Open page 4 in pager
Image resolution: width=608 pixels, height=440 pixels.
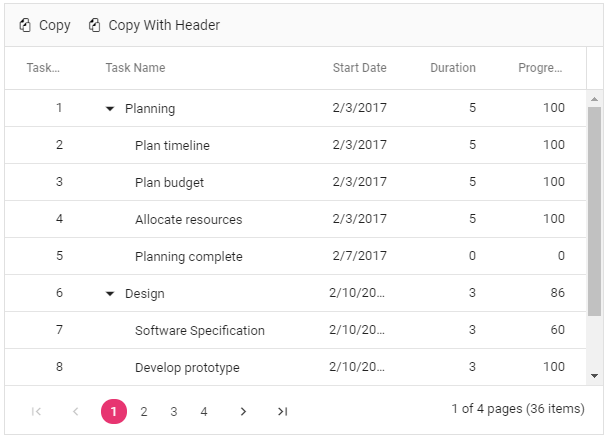pyautogui.click(x=204, y=411)
